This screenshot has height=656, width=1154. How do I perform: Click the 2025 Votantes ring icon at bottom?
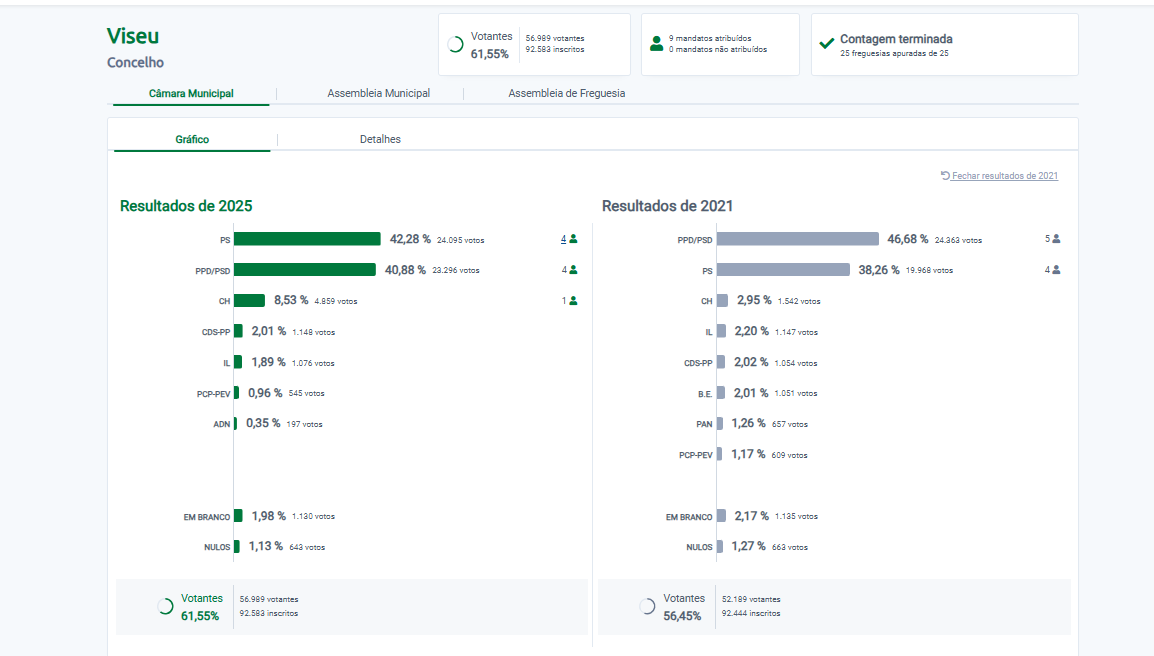[x=166, y=606]
